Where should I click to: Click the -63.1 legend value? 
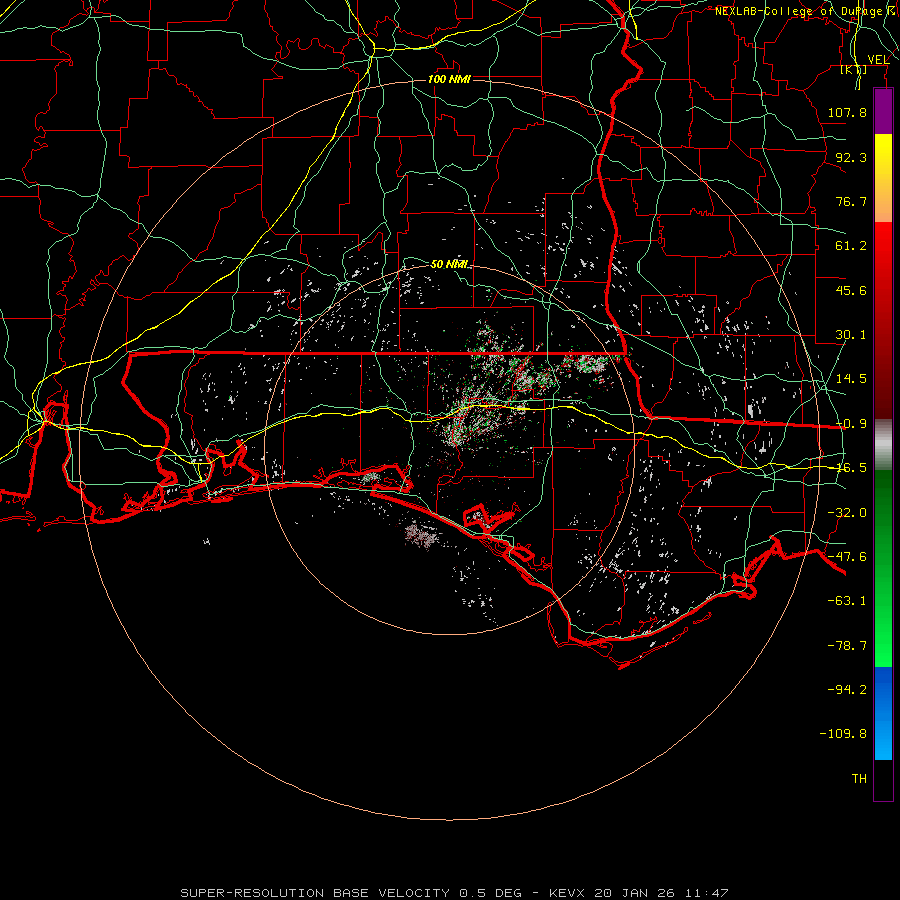coord(847,601)
